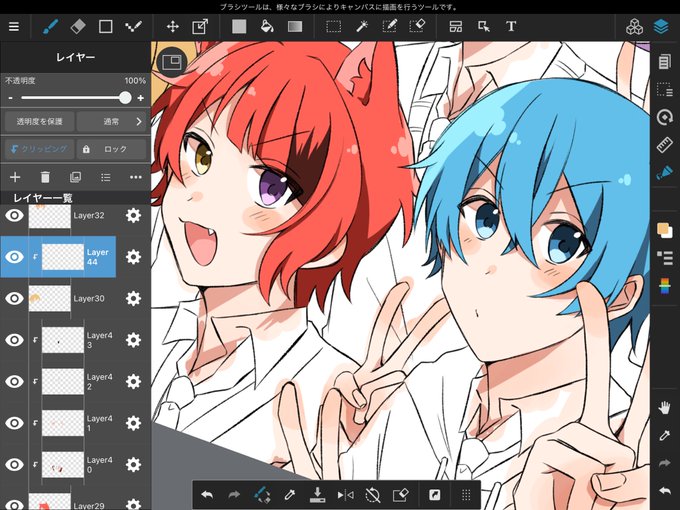Hide Layer32 using its eye icon
This screenshot has height=510, width=680.
tap(14, 215)
